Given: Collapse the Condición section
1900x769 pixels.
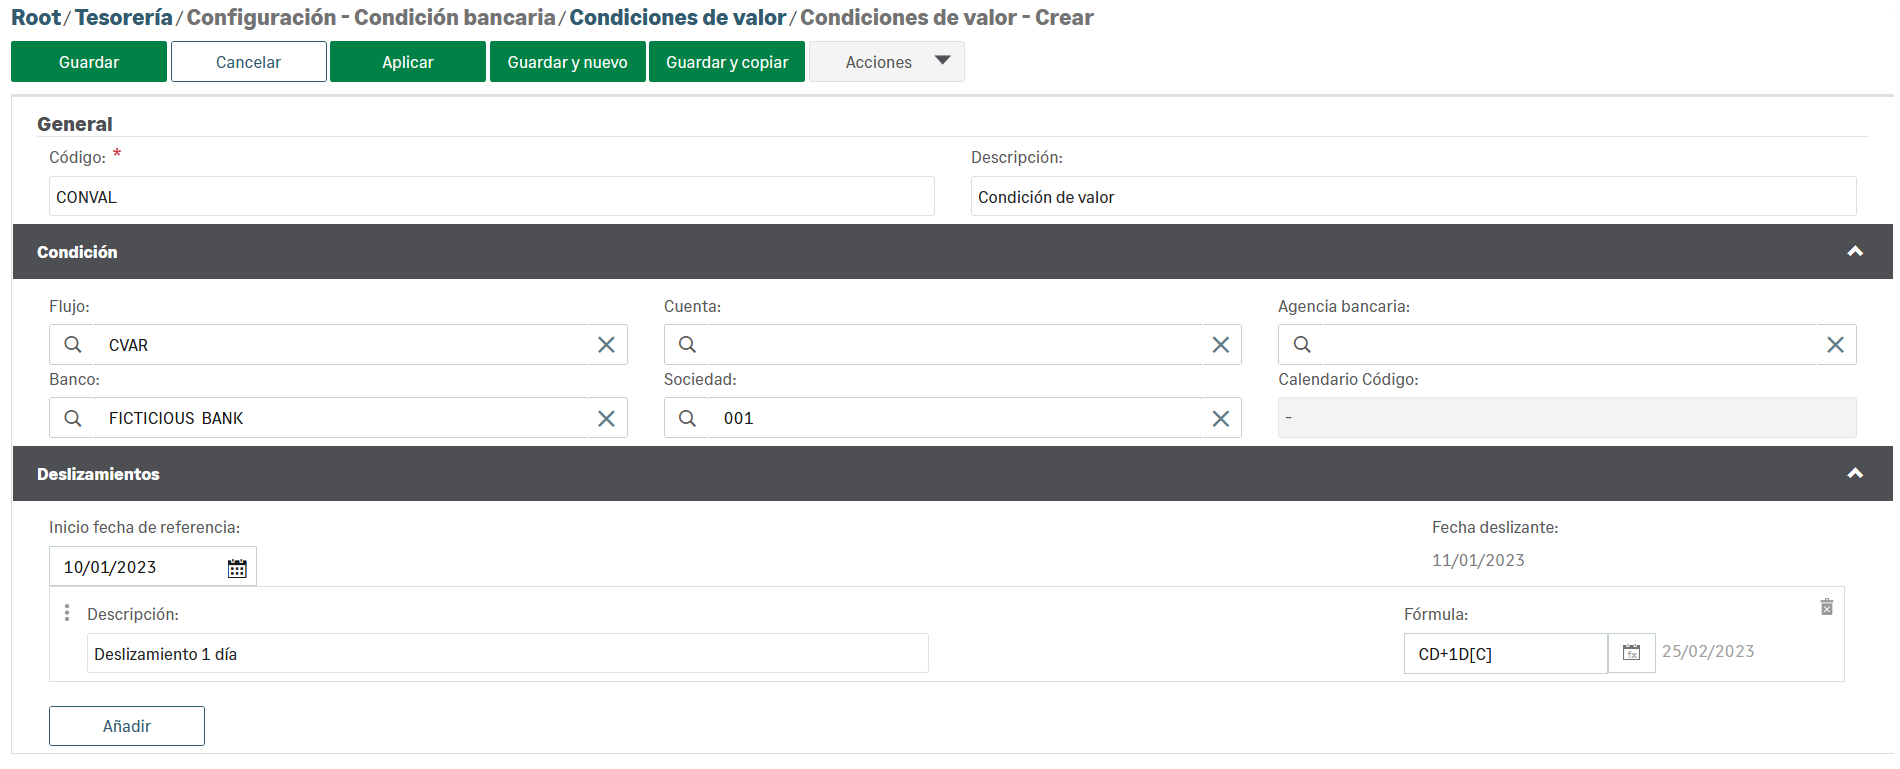Looking at the screenshot, I should tap(1855, 252).
